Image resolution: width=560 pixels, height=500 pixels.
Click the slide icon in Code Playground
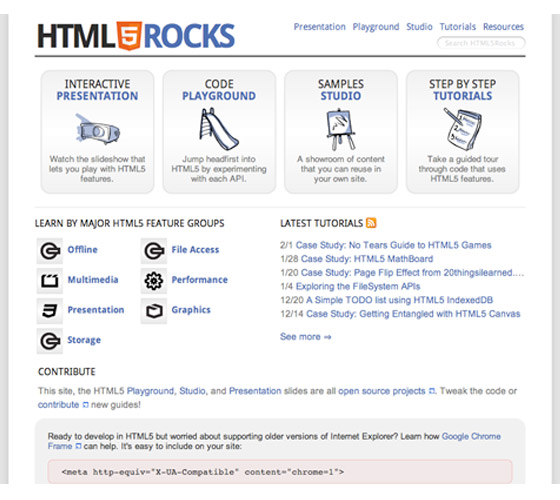point(219,129)
